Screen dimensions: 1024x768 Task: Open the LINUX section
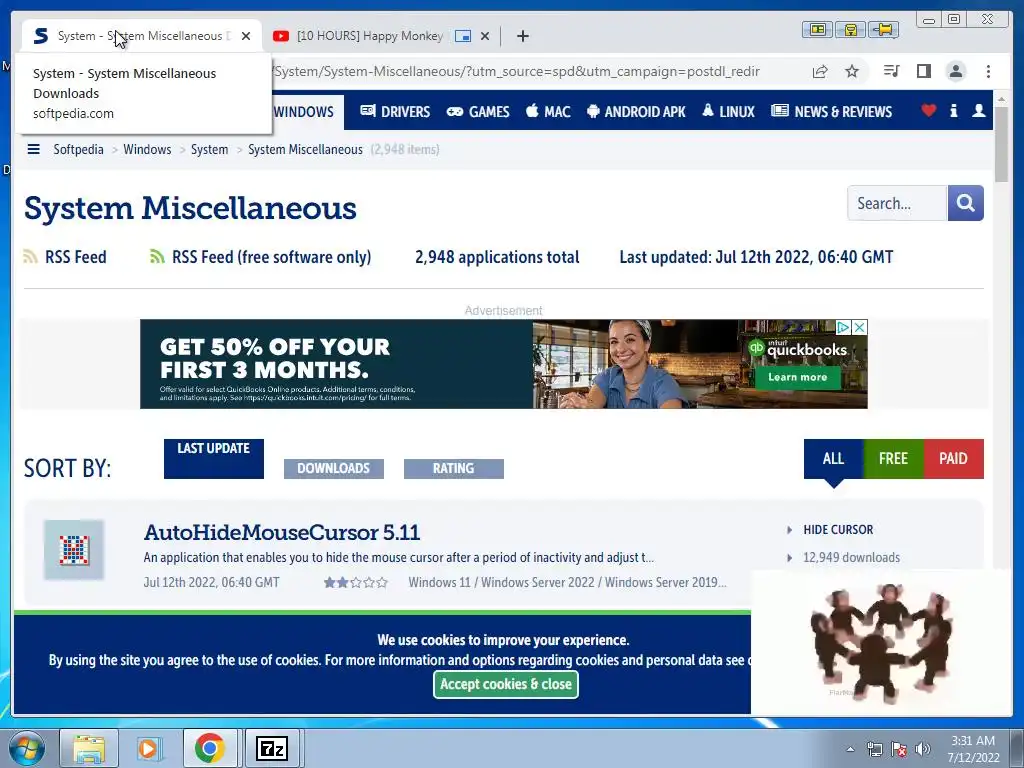click(x=728, y=112)
